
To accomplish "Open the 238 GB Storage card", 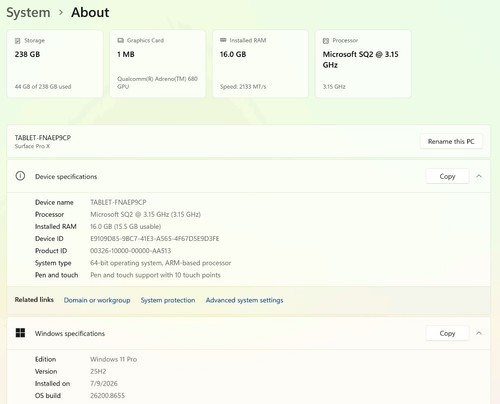I will pyautogui.click(x=55, y=64).
